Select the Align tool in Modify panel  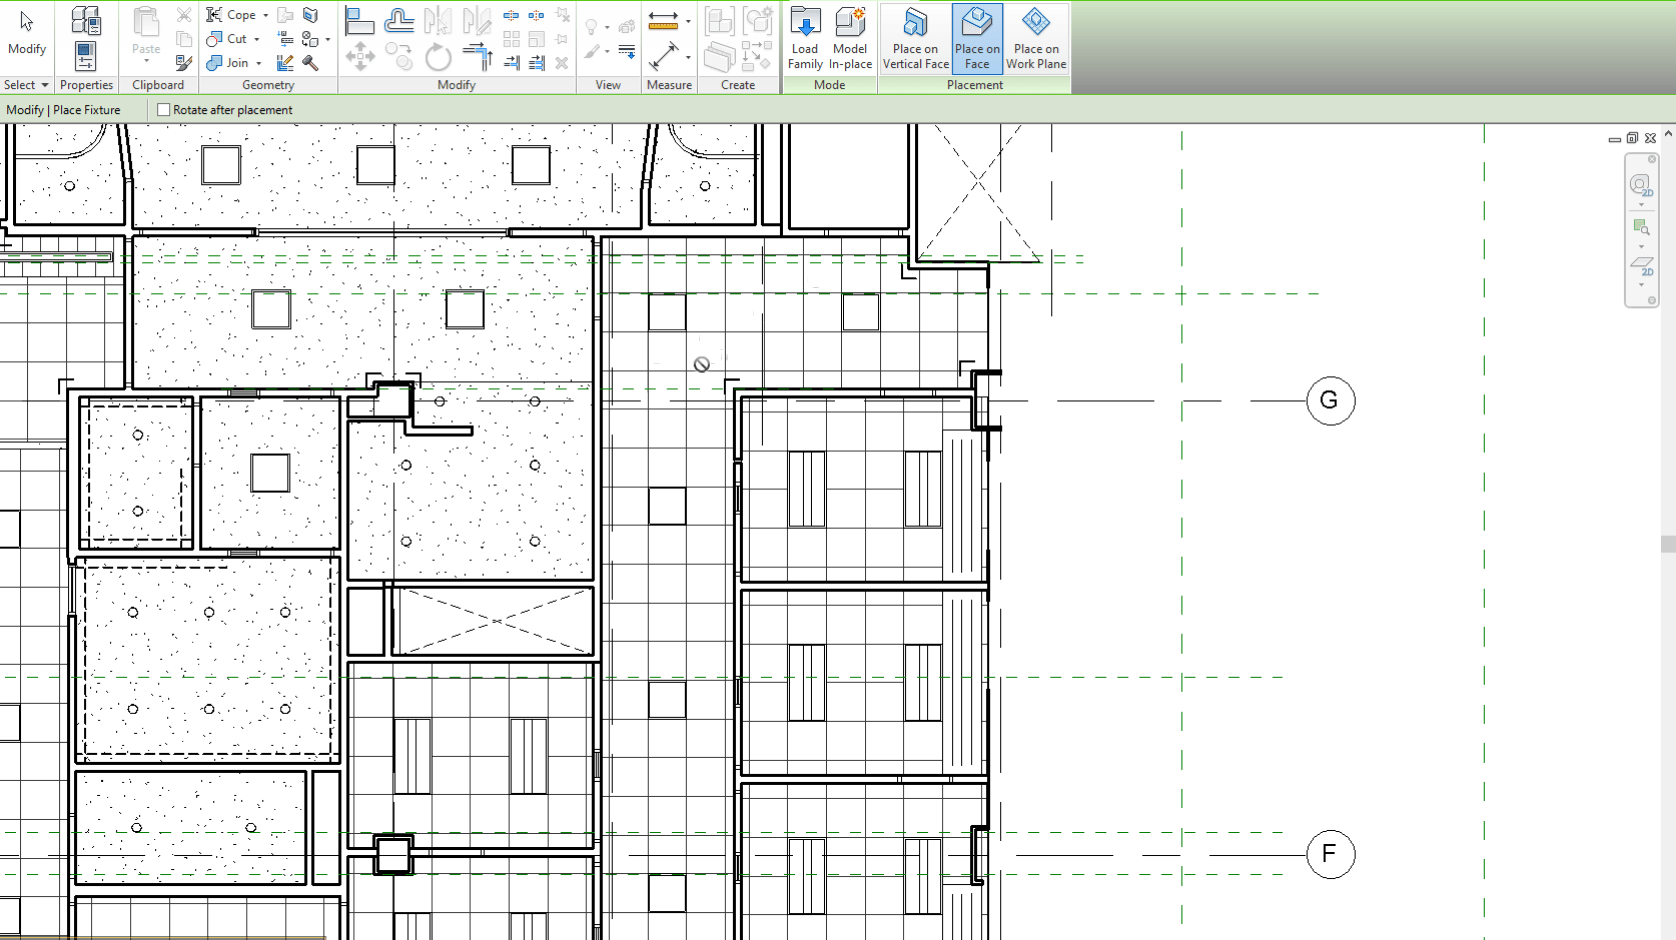(359, 18)
